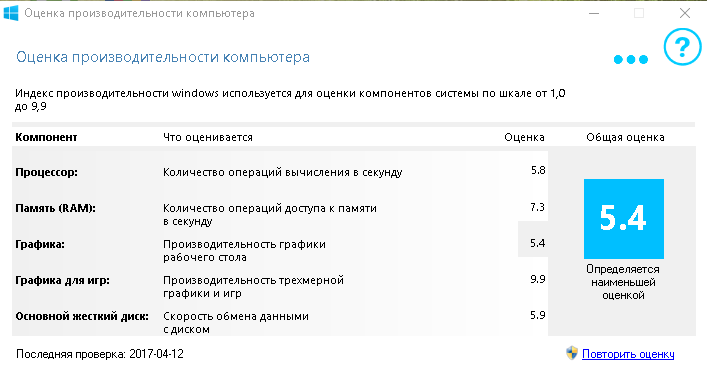Click the Компонент column header

tap(46, 137)
